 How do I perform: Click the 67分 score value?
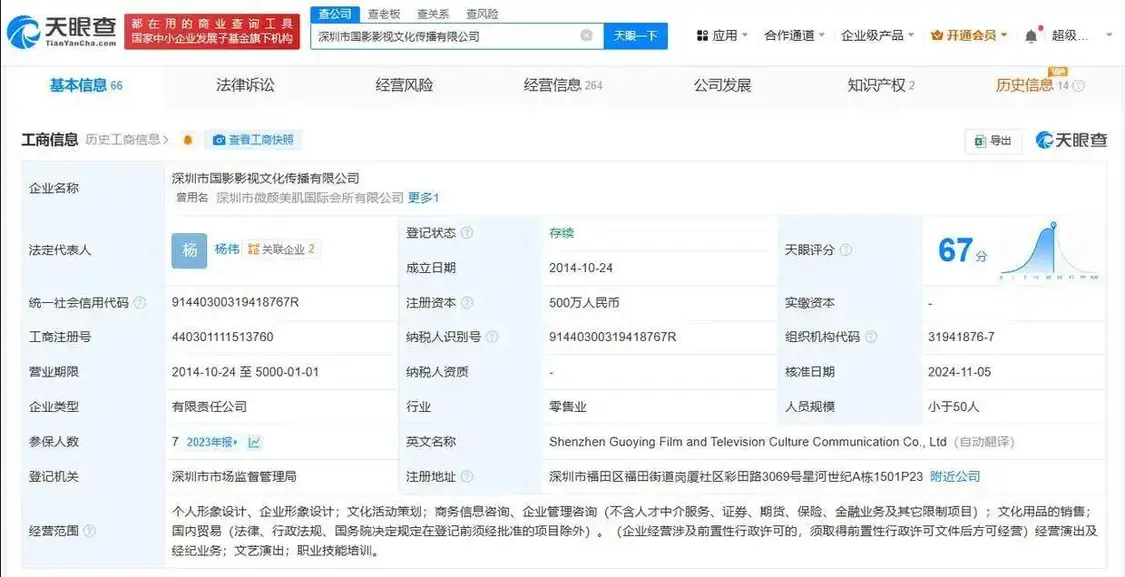(x=962, y=250)
